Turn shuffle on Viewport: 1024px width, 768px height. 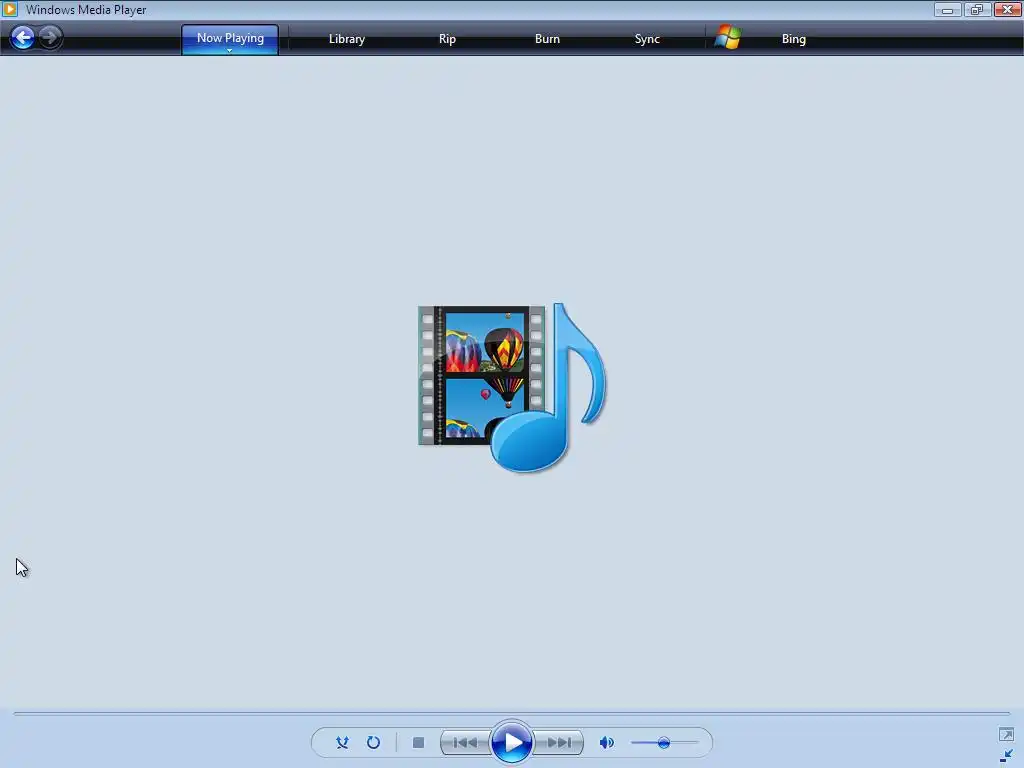[x=342, y=743]
